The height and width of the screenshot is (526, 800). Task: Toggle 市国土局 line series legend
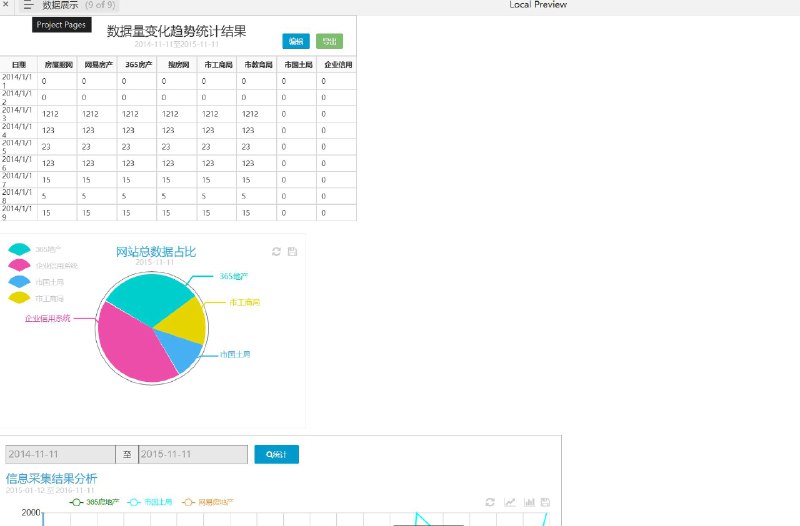pos(149,502)
